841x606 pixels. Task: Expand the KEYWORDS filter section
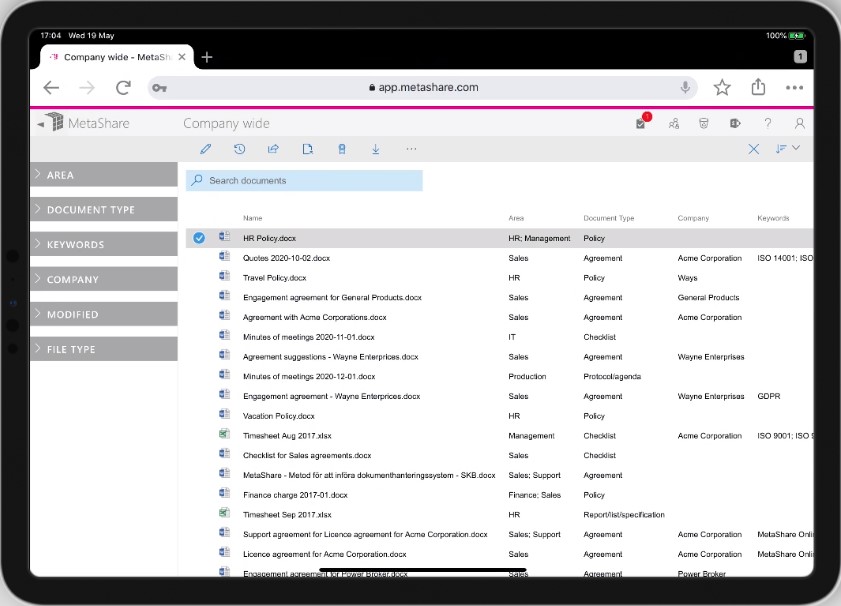pyautogui.click(x=104, y=245)
